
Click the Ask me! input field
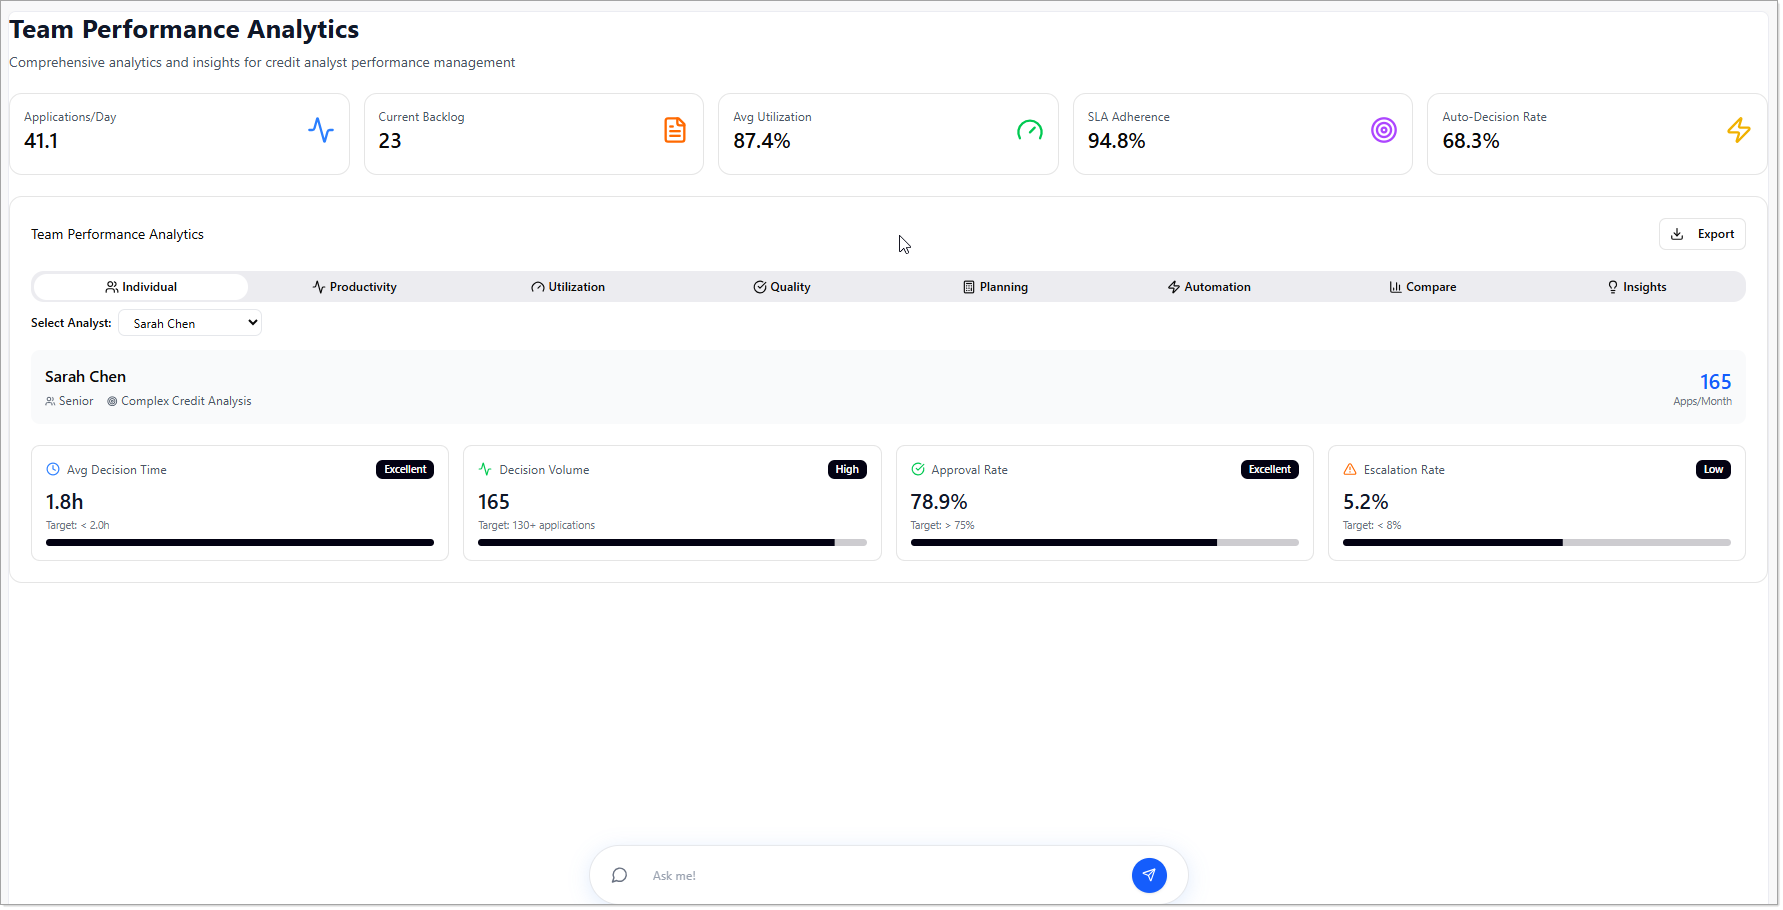(x=885, y=875)
